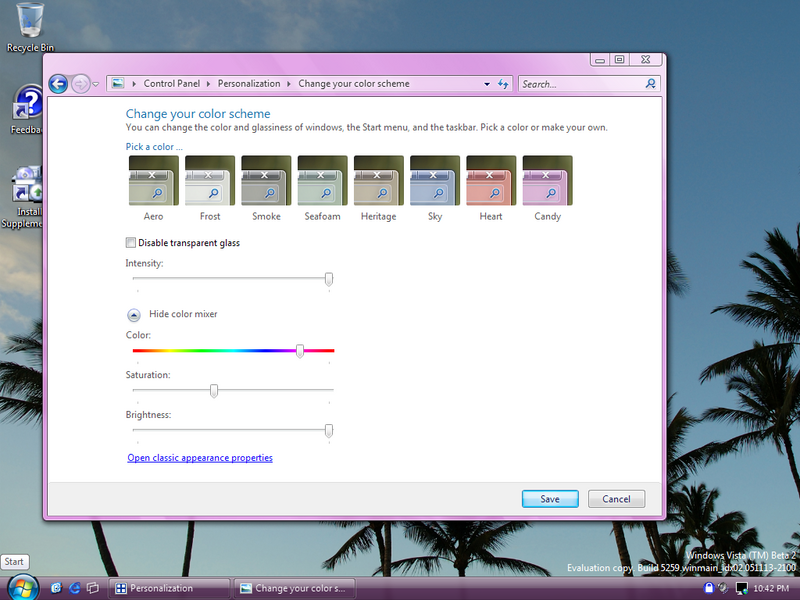Select the Install Supplemental desktop shortcut
This screenshot has height=600, width=800.
coord(23,197)
